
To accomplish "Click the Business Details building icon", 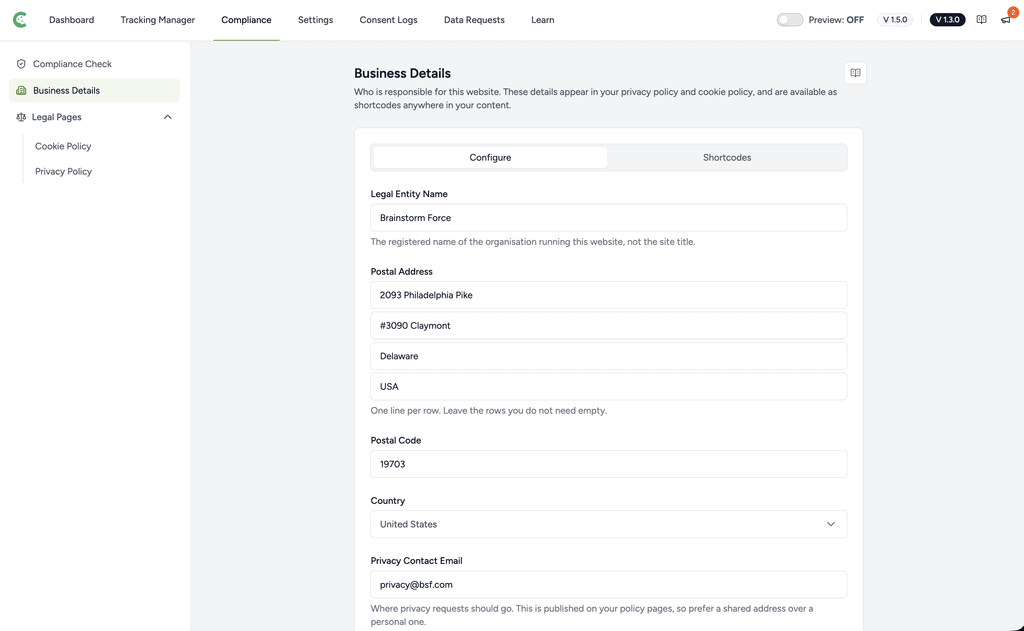I will tap(21, 91).
